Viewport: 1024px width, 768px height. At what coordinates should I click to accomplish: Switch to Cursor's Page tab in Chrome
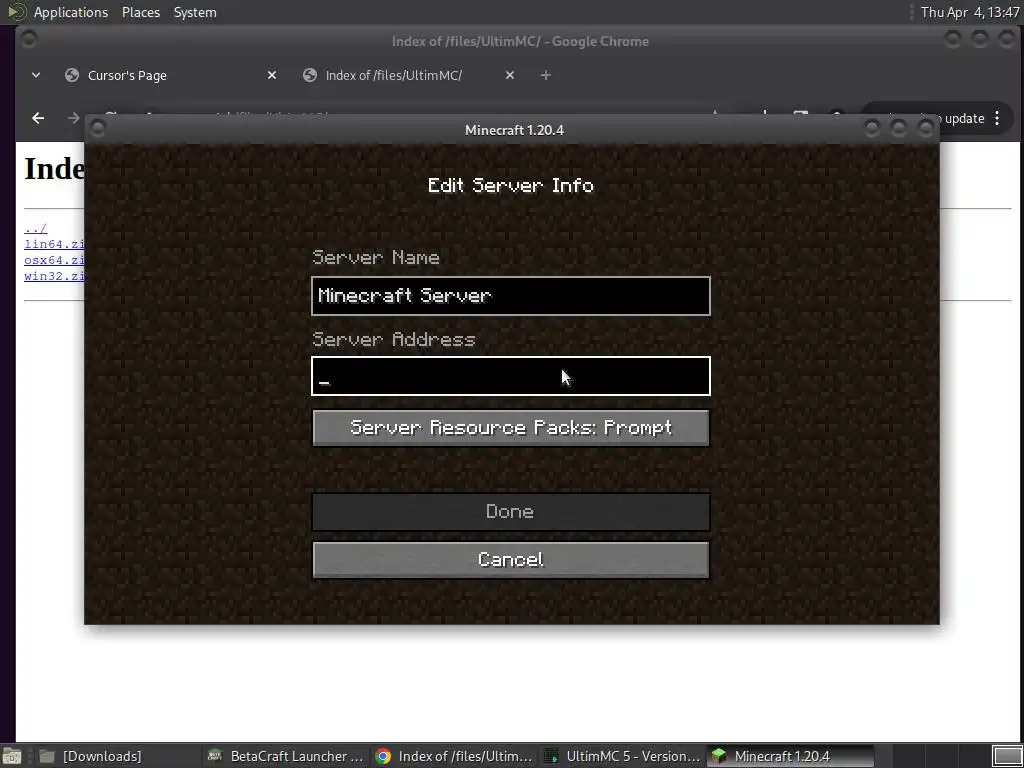(170, 76)
